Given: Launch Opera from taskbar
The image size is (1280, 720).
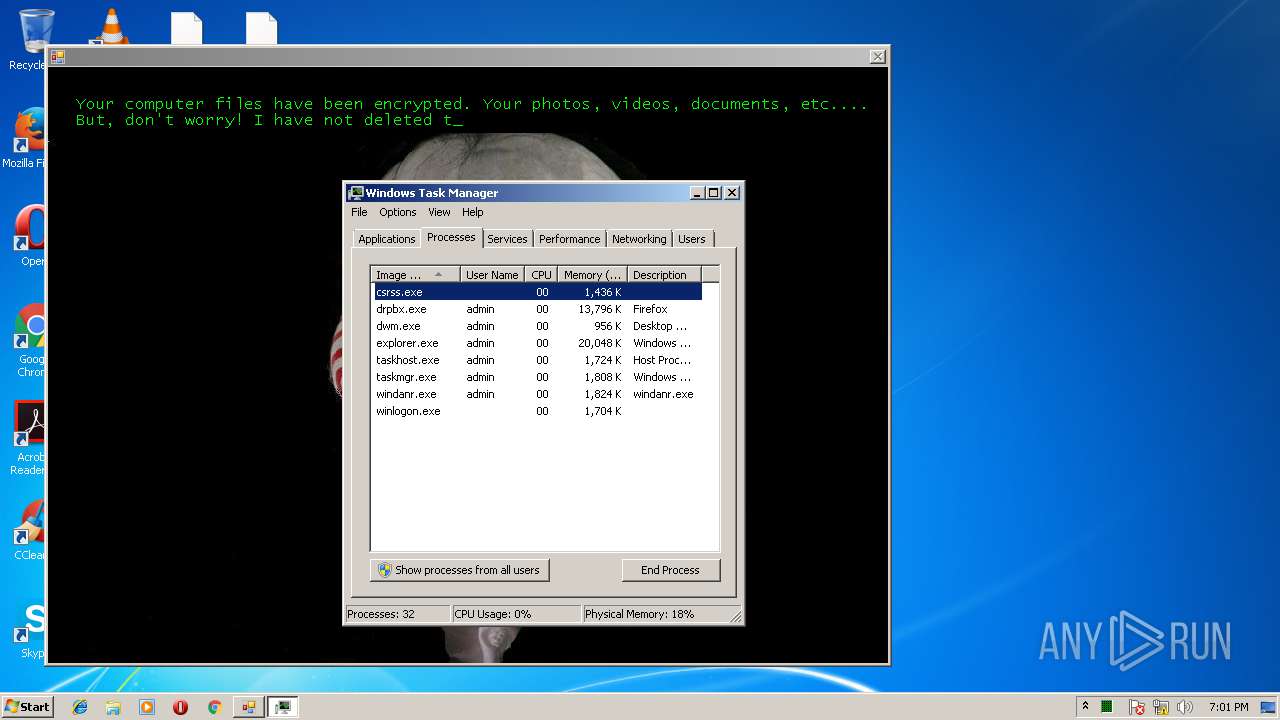Looking at the screenshot, I should (x=180, y=707).
